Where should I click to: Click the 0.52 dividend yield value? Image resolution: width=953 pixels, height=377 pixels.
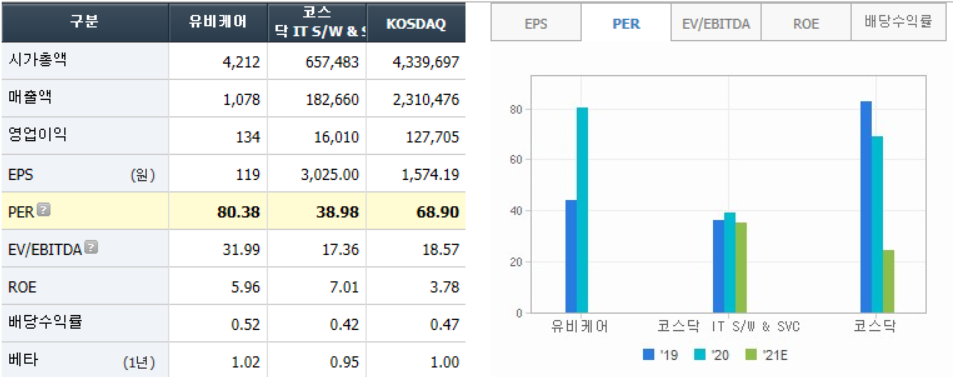(x=247, y=325)
